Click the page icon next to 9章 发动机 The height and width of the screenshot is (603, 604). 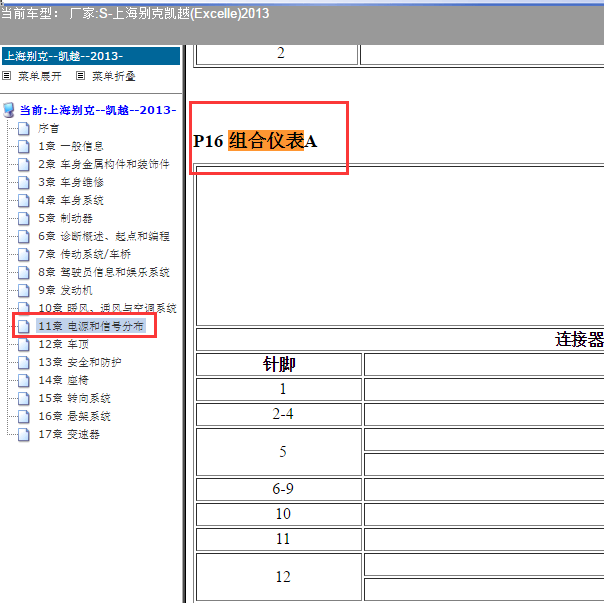pyautogui.click(x=23, y=291)
